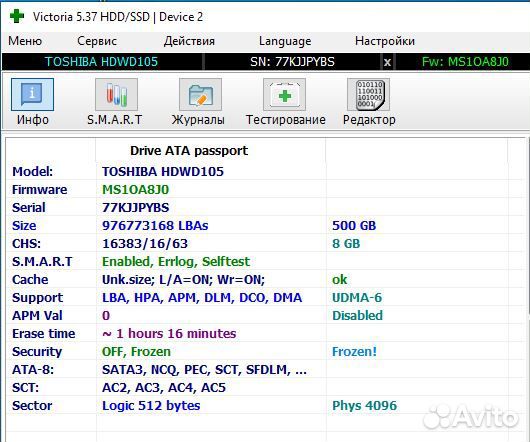The height and width of the screenshot is (442, 530).
Task: Open the Редактор binary editor icon
Action: (368, 95)
